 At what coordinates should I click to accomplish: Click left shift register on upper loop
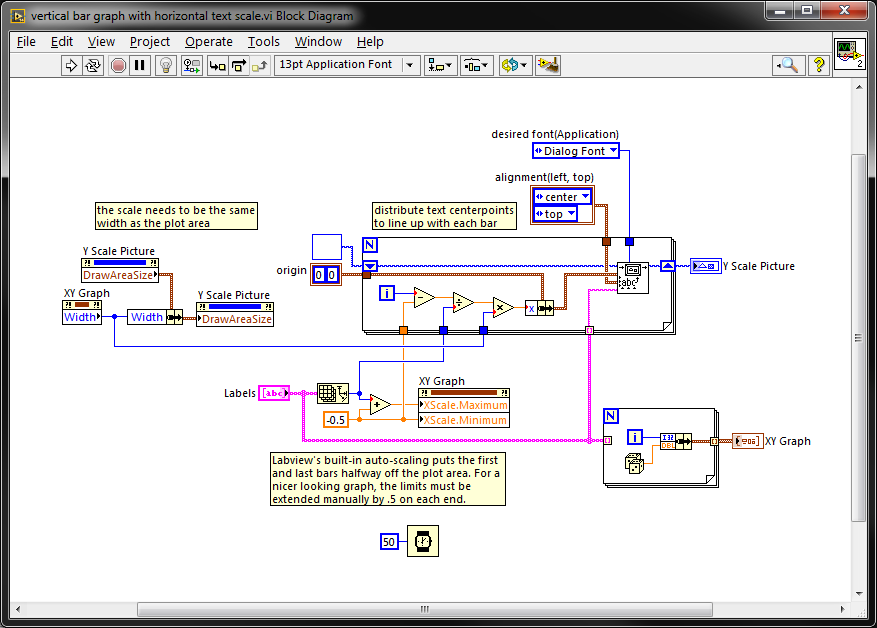[370, 266]
